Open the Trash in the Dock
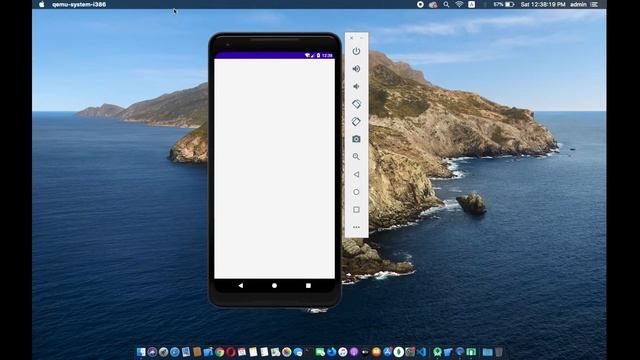The image size is (640, 360). click(498, 352)
